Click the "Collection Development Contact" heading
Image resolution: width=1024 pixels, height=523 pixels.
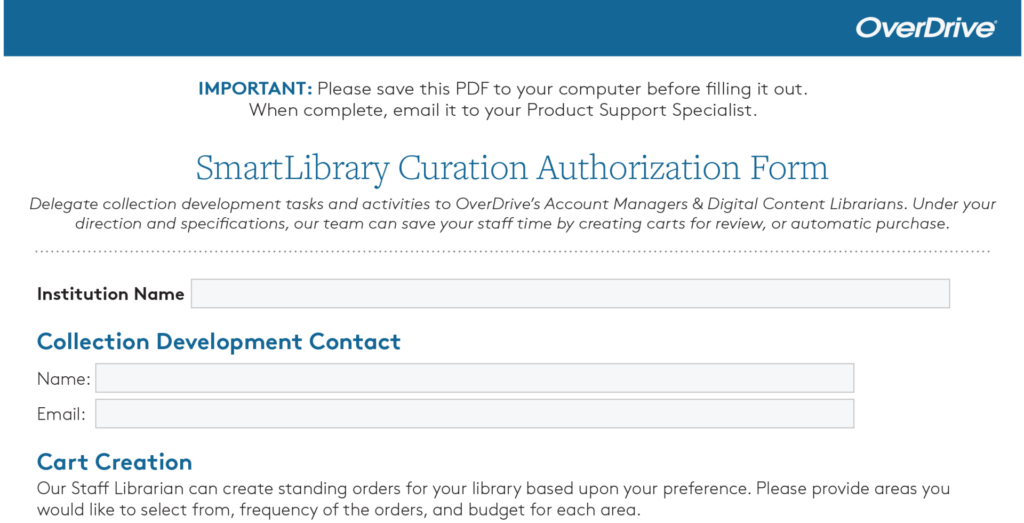218,342
